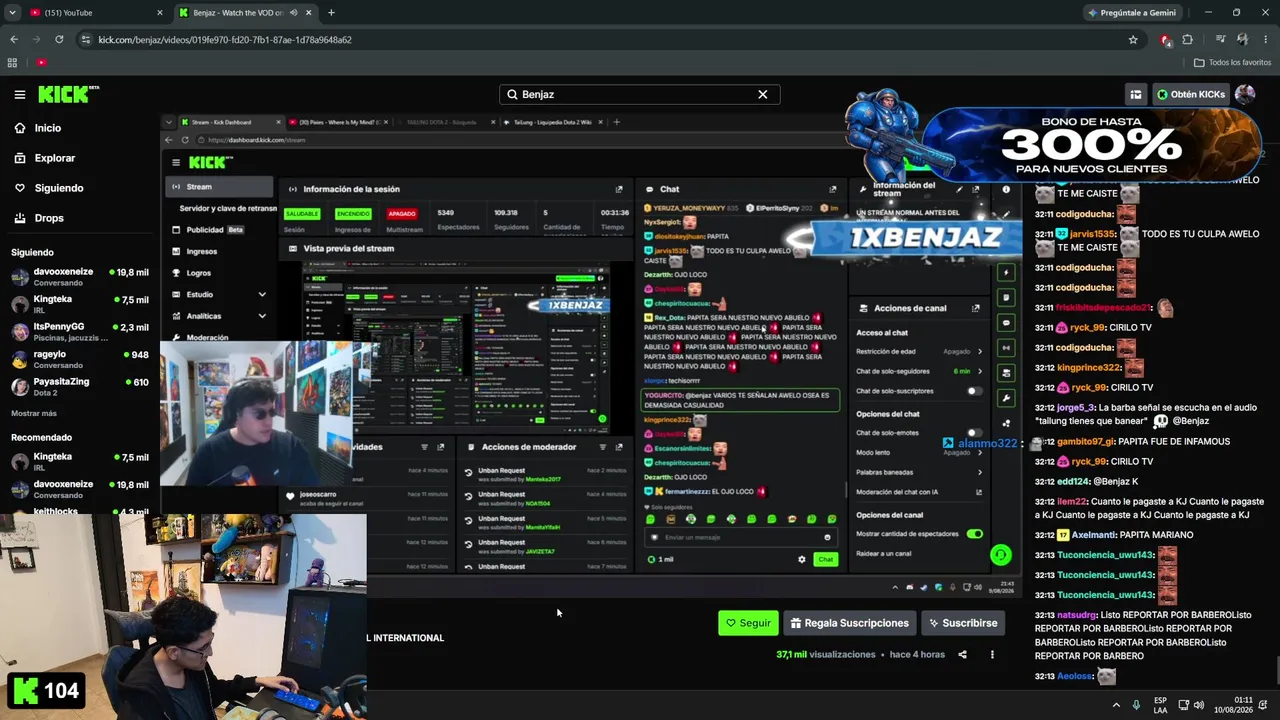Click the browser address bar URL
1280x720 pixels.
point(225,40)
